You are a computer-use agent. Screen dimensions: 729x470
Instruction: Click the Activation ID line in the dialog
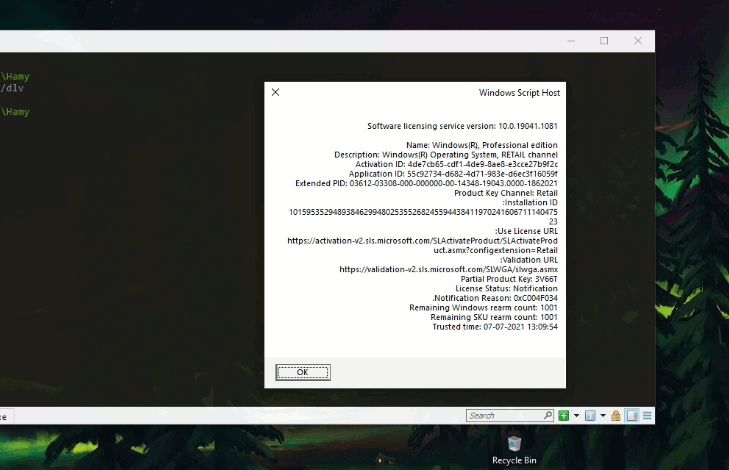click(x=457, y=164)
